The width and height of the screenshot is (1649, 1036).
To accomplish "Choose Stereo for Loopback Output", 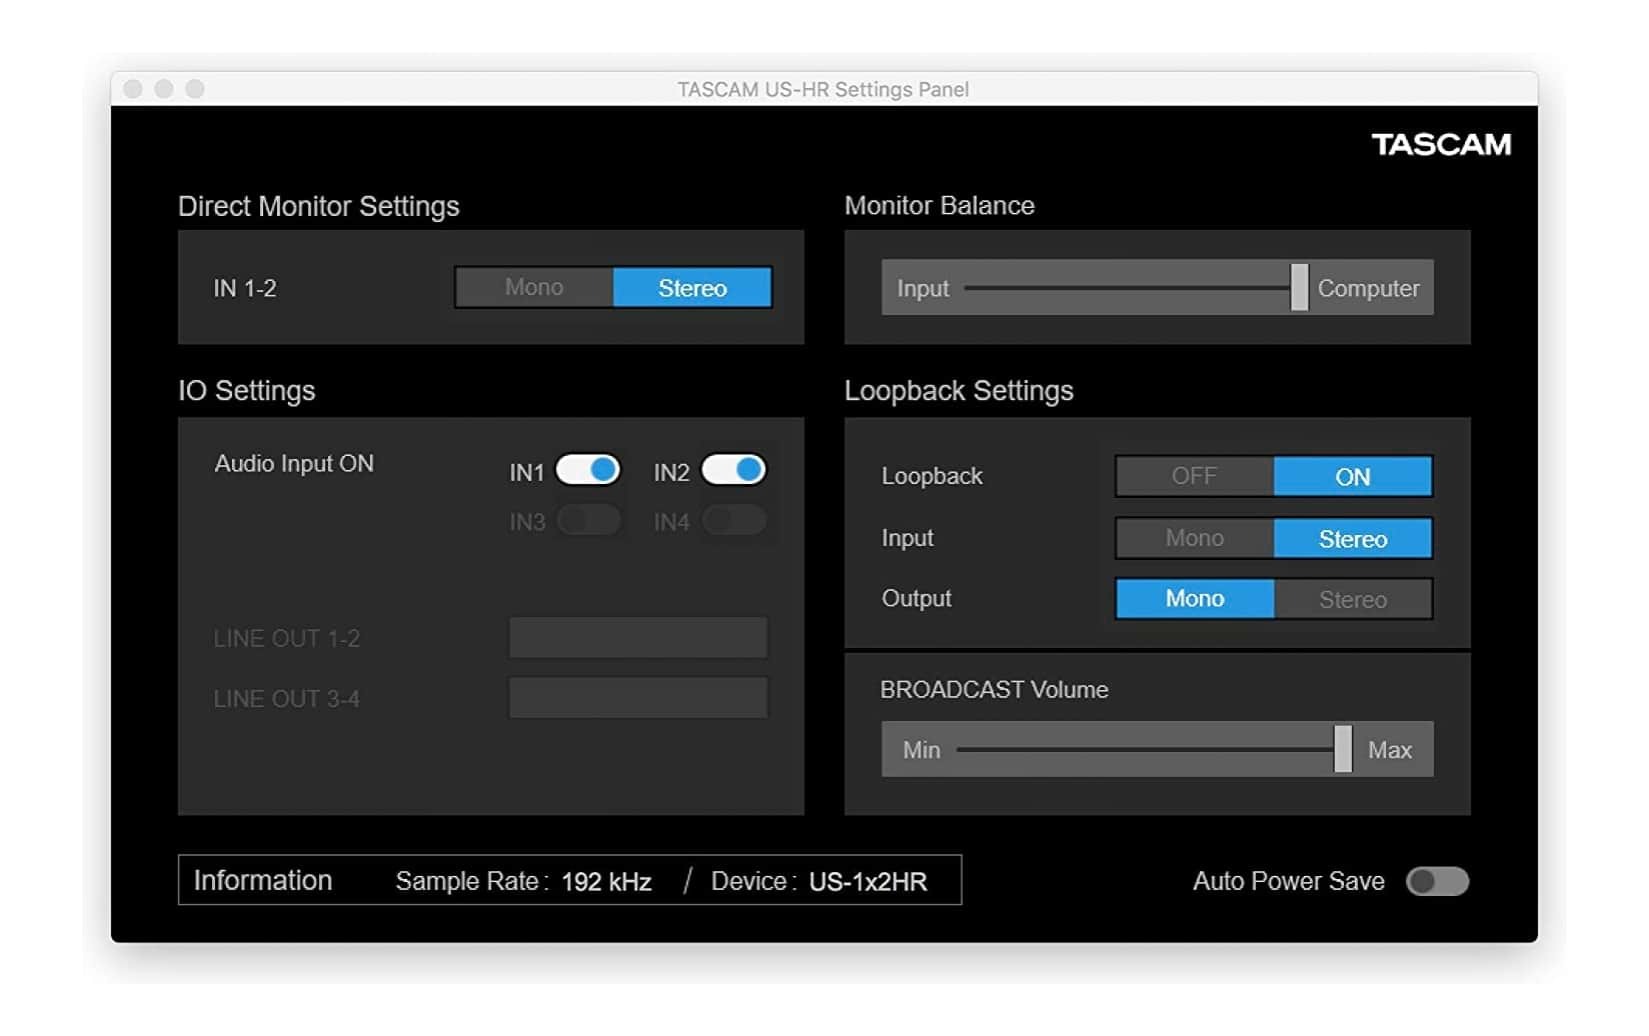I will [x=1352, y=599].
